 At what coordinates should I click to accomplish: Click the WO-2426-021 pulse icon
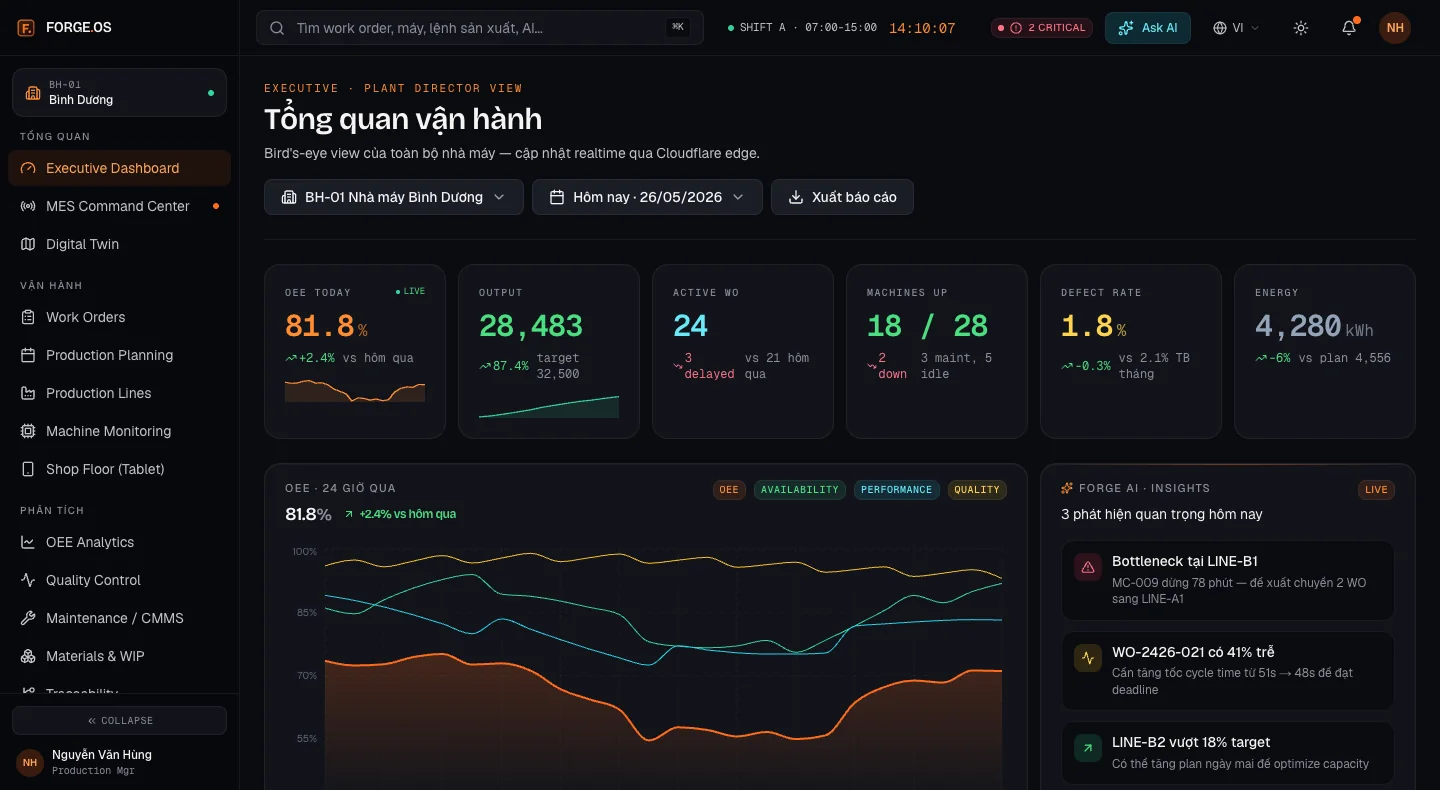pos(1087,658)
